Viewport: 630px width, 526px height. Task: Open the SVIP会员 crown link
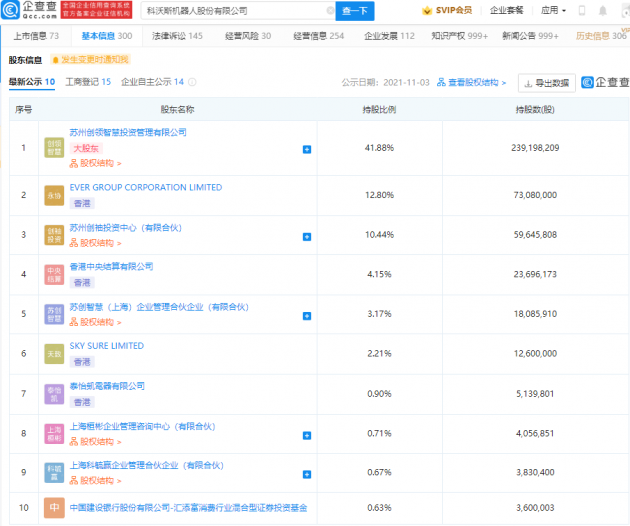(x=447, y=10)
